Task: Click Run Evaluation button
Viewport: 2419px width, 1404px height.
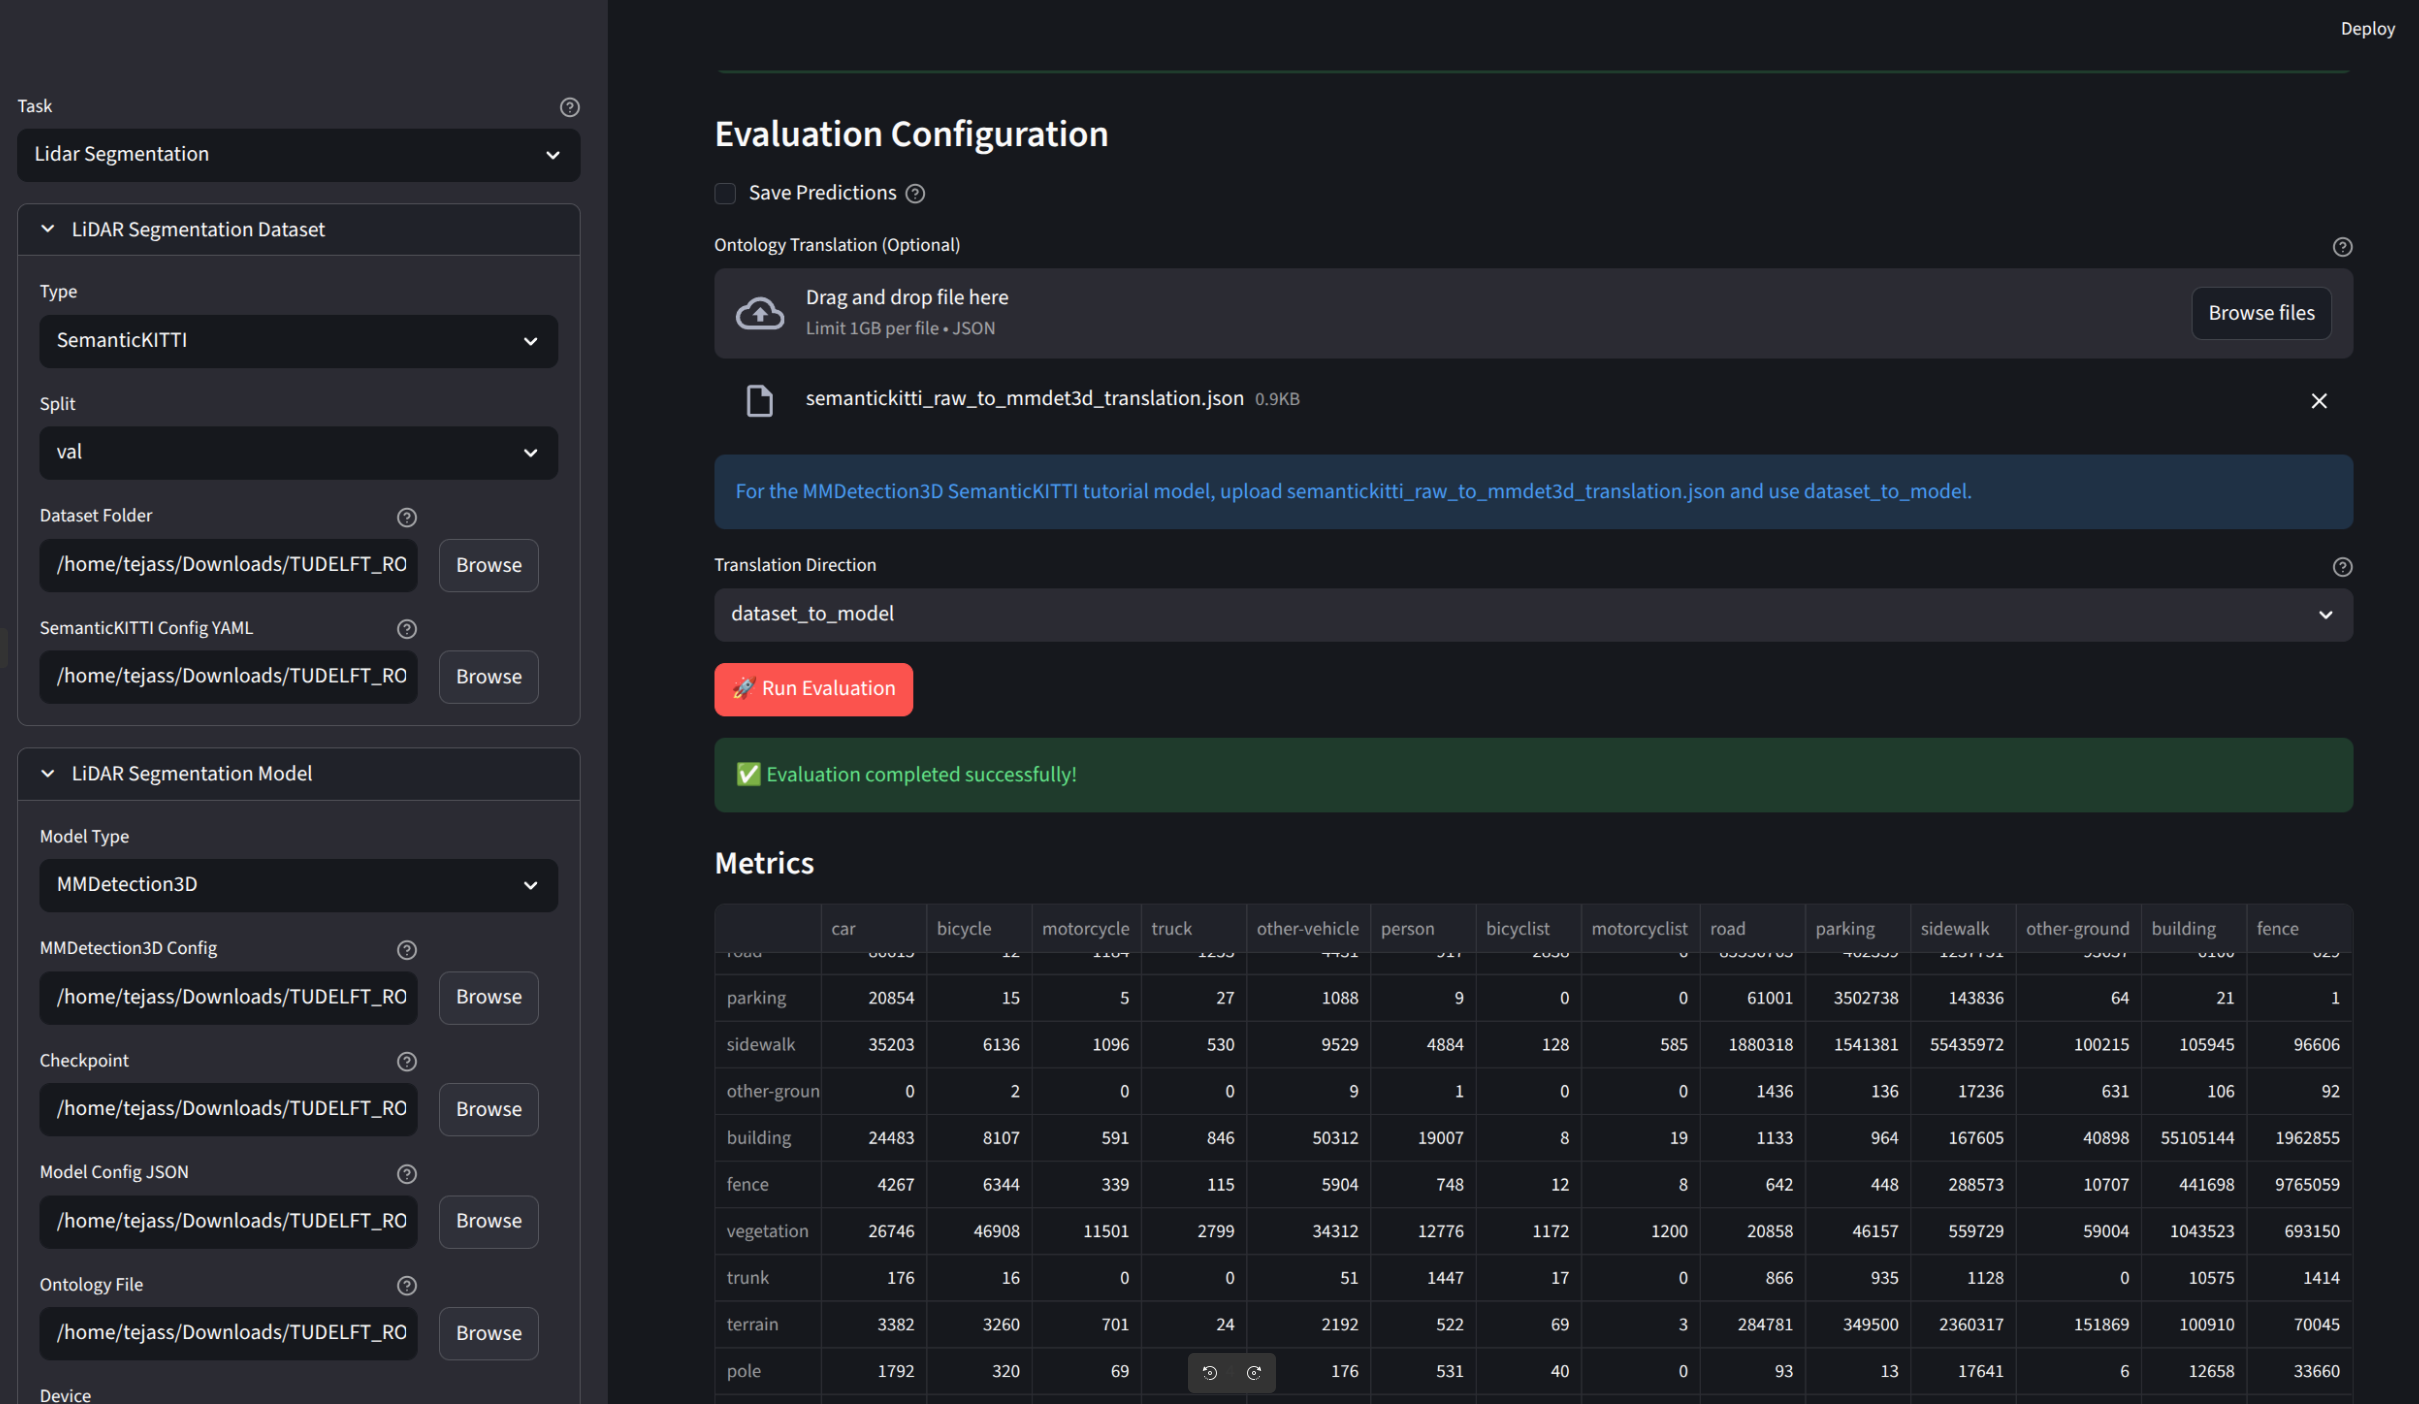Action: coord(813,689)
